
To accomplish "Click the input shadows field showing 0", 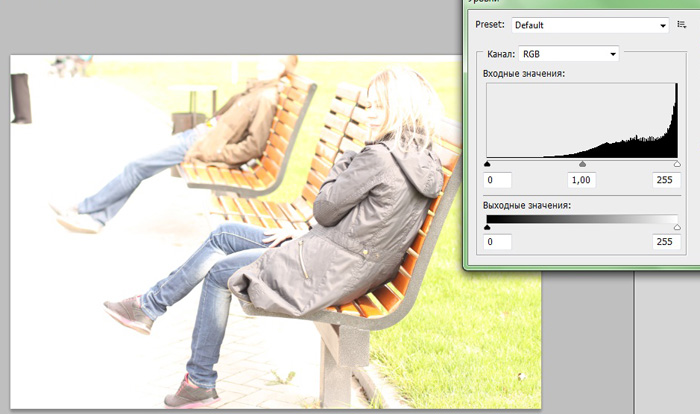I will click(497, 180).
